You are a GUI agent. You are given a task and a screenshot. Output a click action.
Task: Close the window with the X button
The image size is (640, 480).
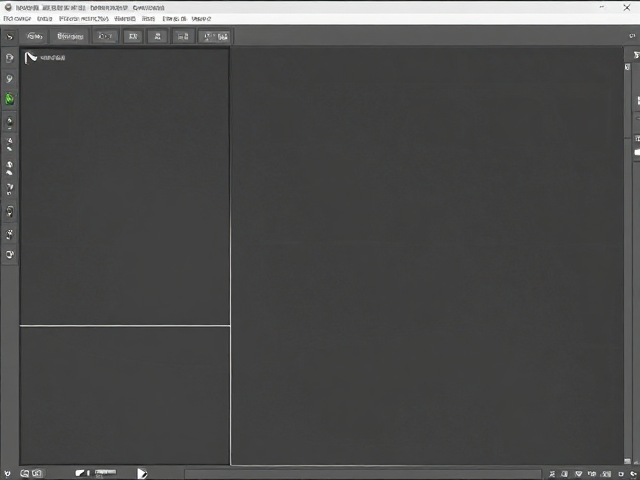click(627, 7)
